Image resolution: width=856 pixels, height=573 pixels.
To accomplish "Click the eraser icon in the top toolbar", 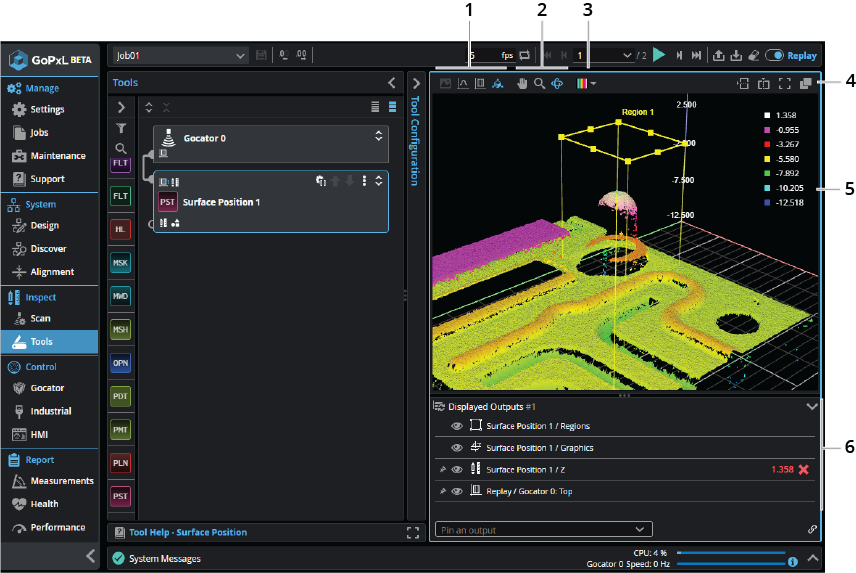I will point(754,56).
